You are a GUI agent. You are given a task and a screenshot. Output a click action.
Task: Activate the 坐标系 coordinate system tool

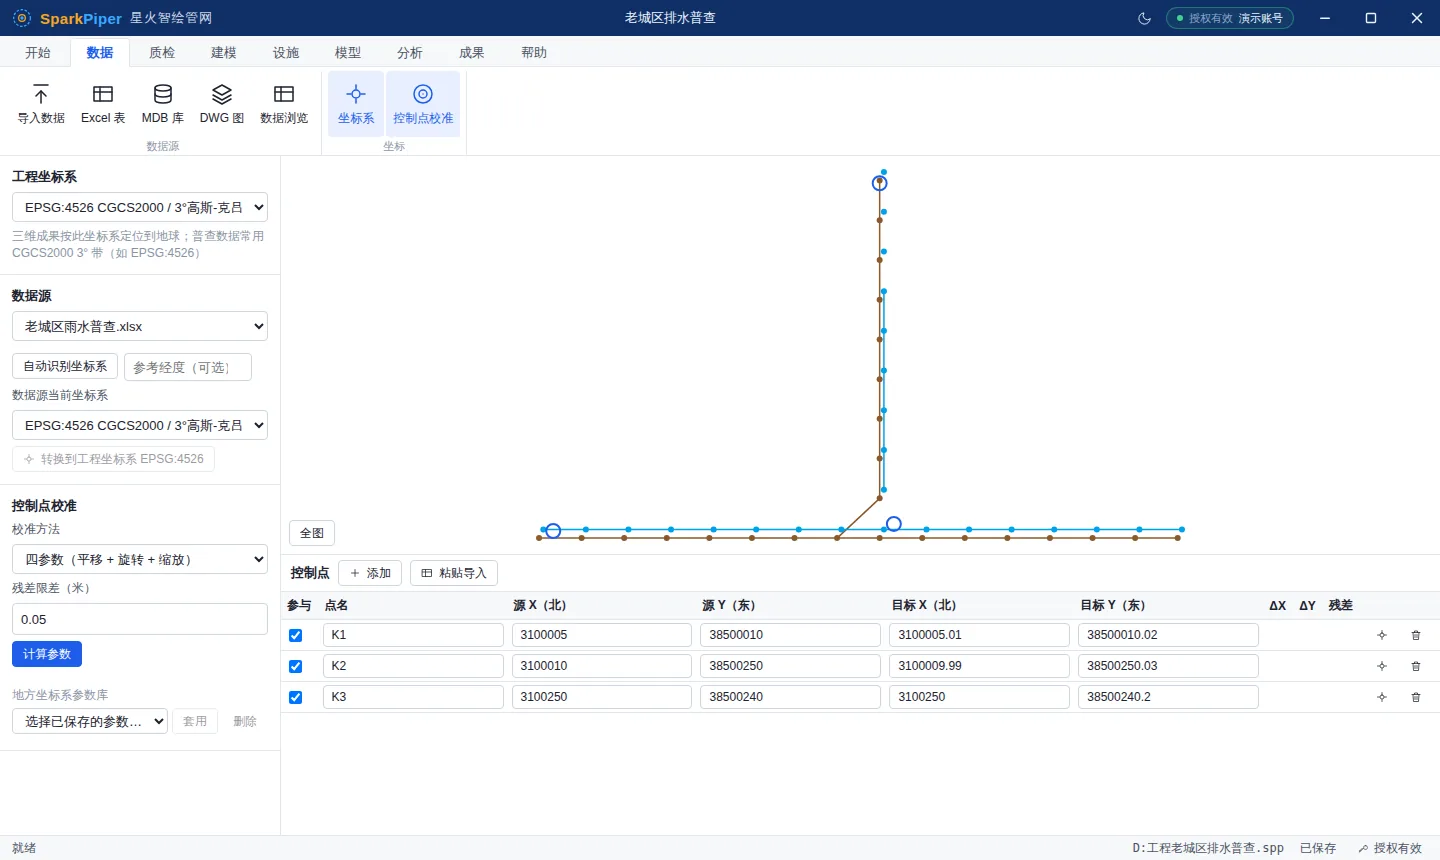click(x=356, y=104)
